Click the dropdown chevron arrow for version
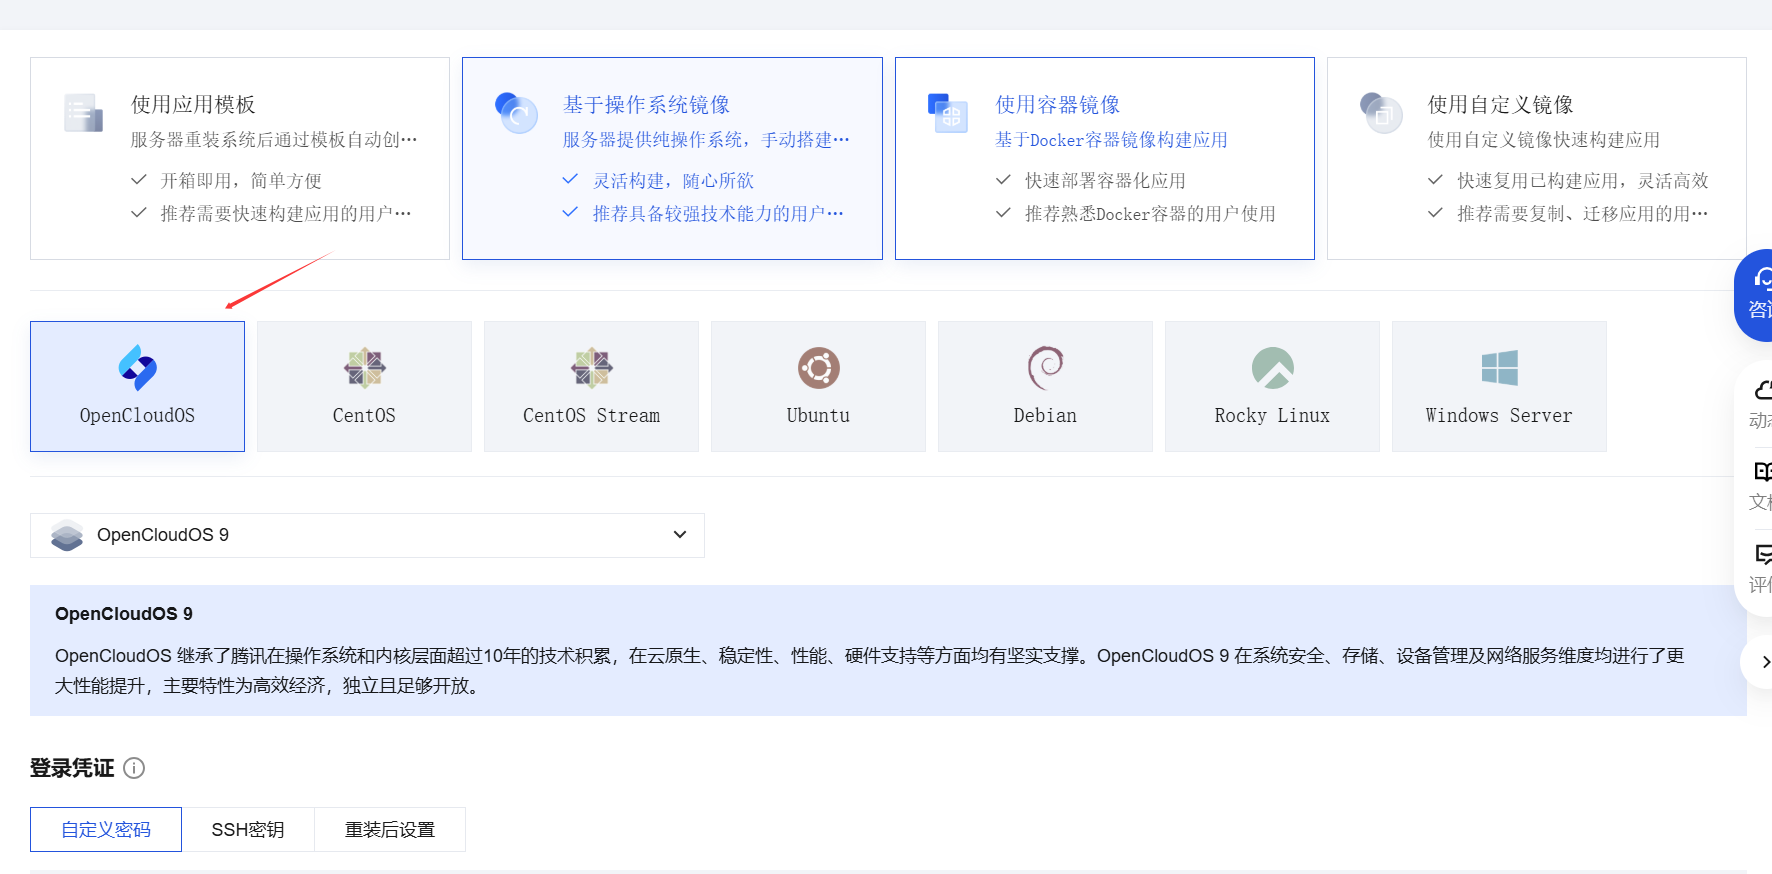This screenshot has height=874, width=1772. (680, 535)
